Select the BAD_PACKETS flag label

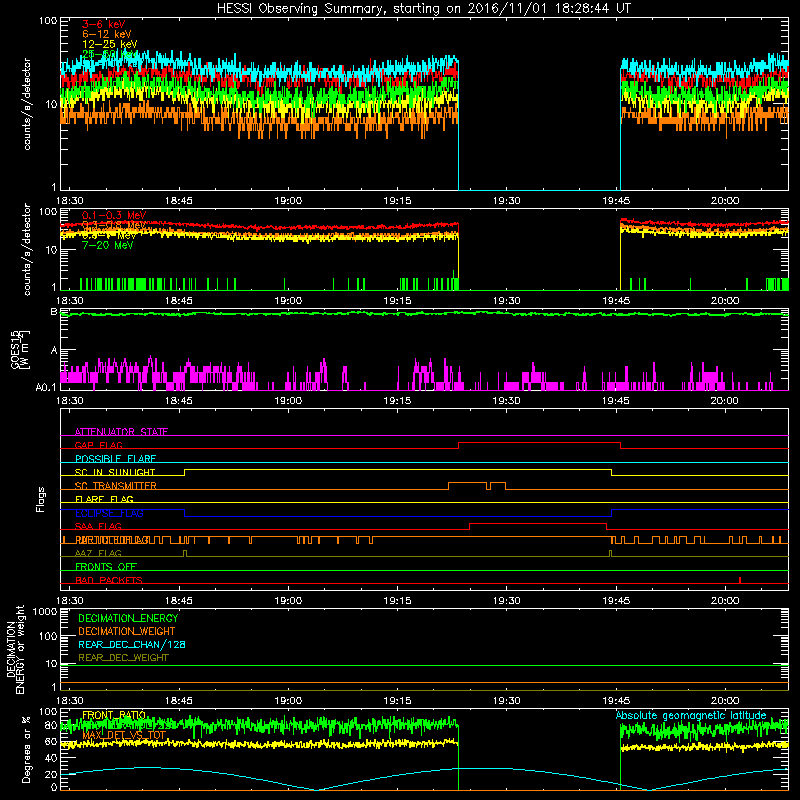[x=109, y=580]
